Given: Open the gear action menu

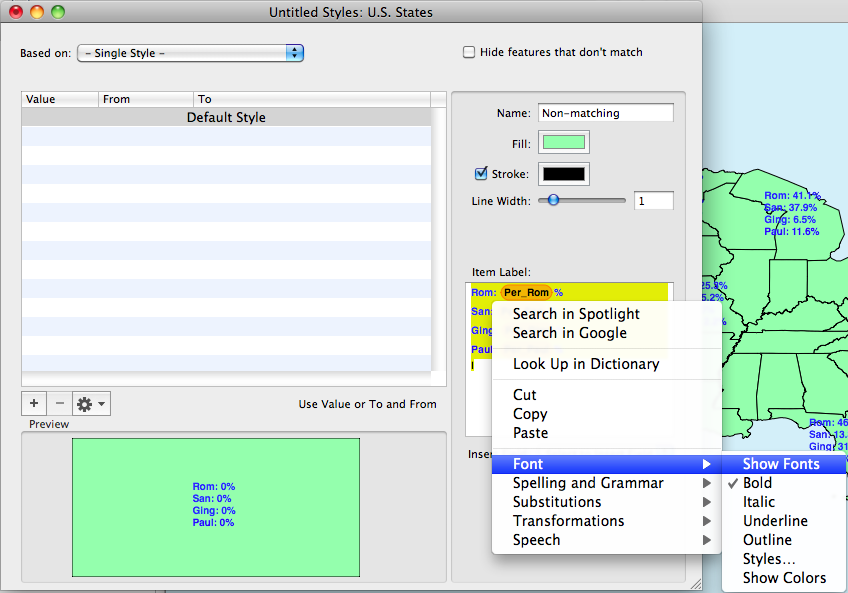Looking at the screenshot, I should [x=90, y=403].
